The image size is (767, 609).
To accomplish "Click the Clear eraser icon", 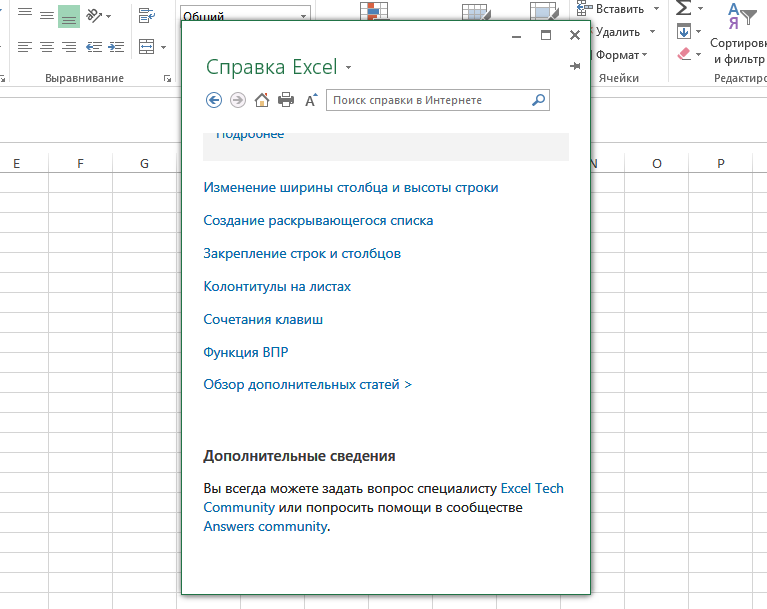I will click(x=684, y=54).
